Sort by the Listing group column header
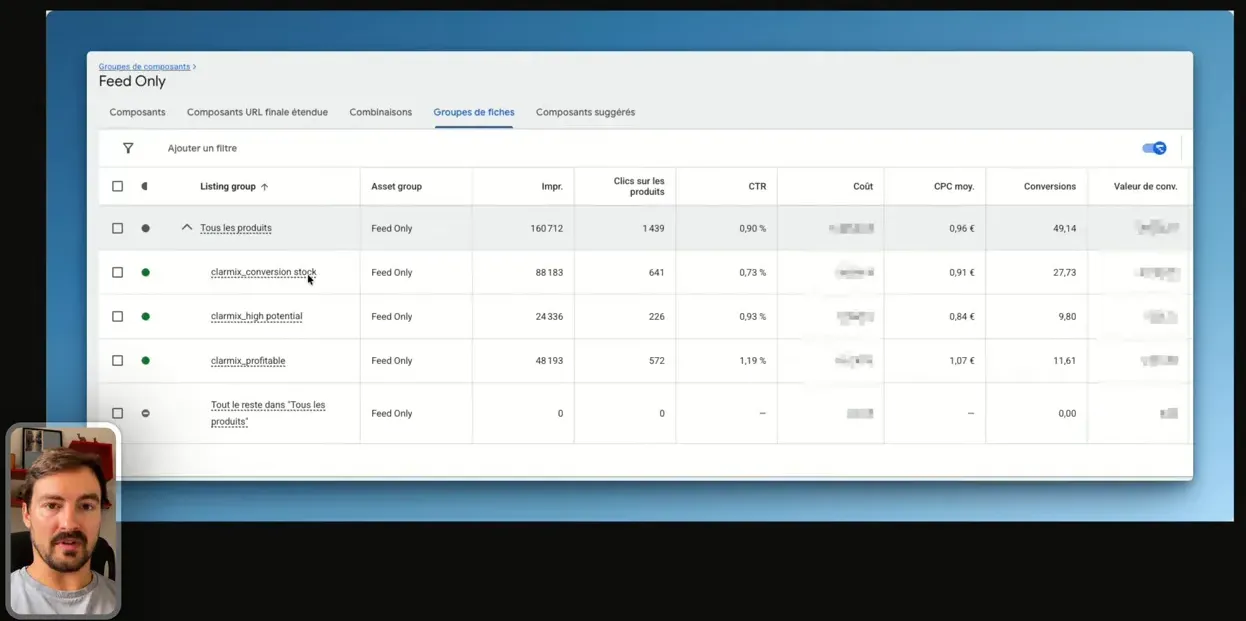 point(228,186)
